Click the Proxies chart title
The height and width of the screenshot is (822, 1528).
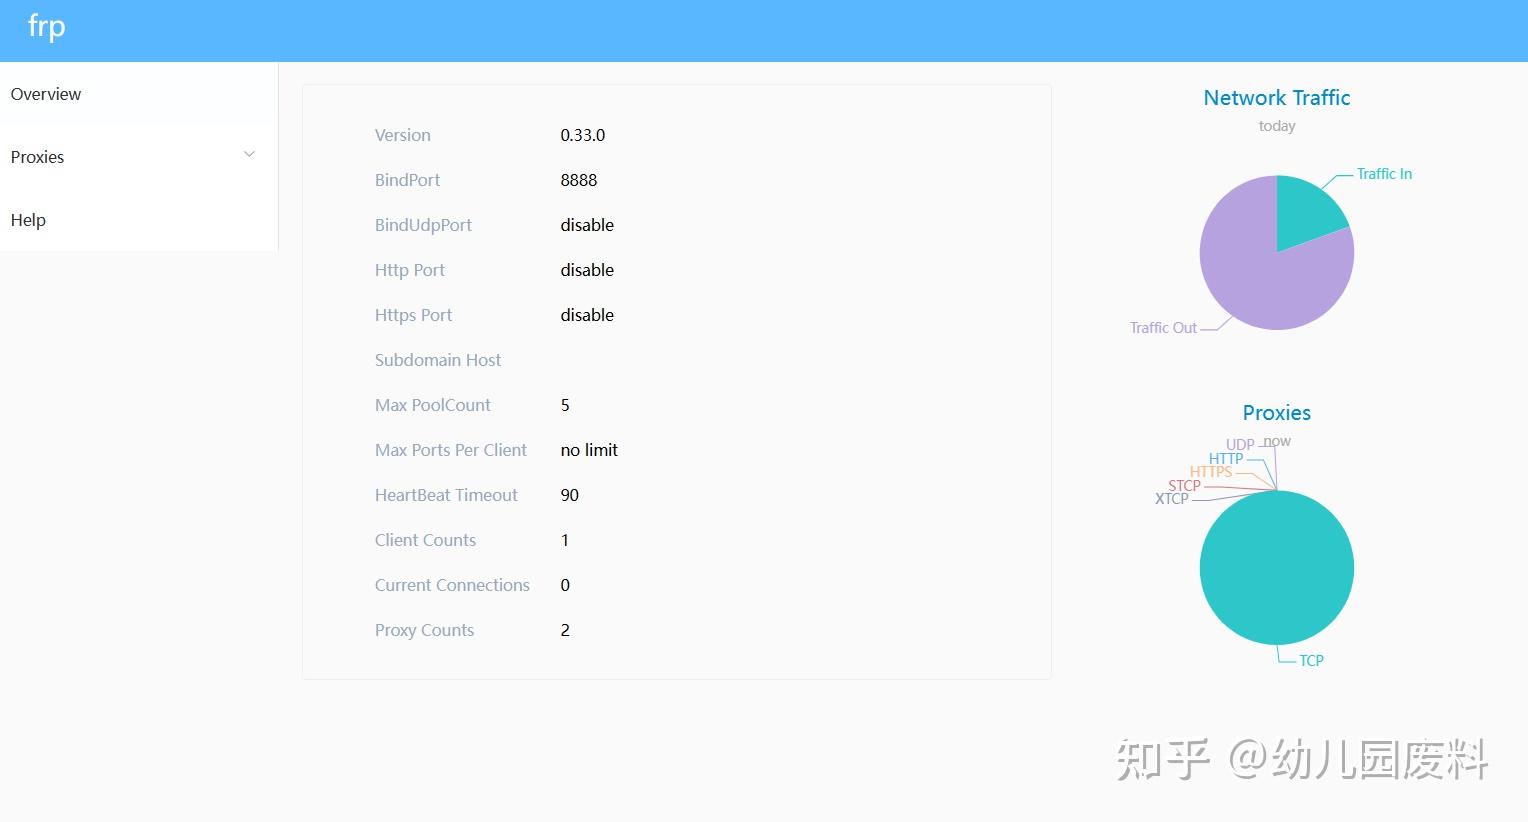1277,413
